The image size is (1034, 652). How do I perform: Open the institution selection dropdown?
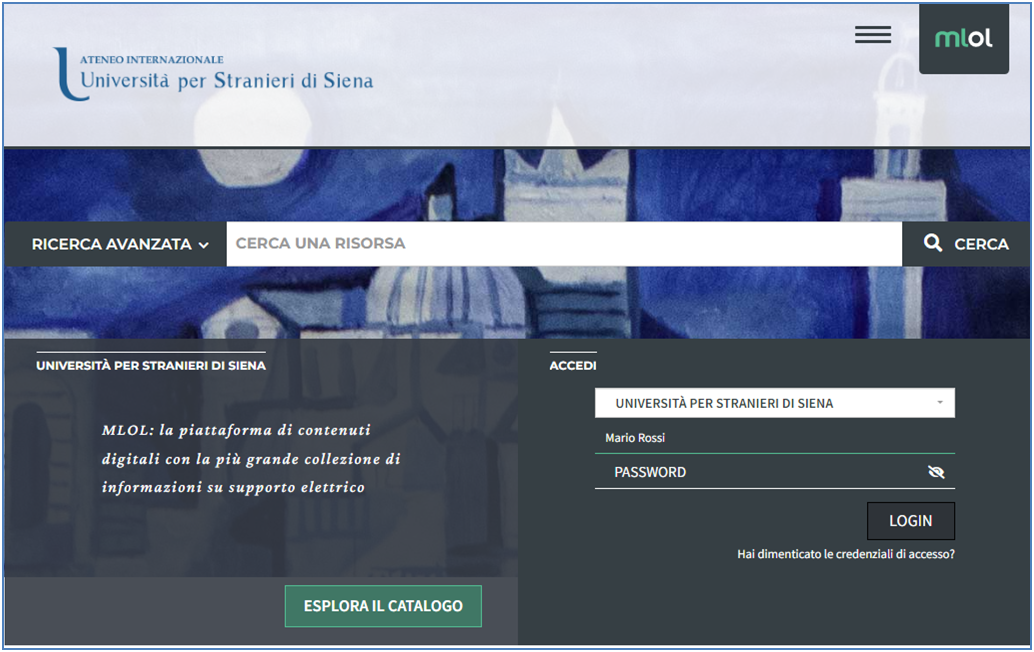click(x=774, y=403)
